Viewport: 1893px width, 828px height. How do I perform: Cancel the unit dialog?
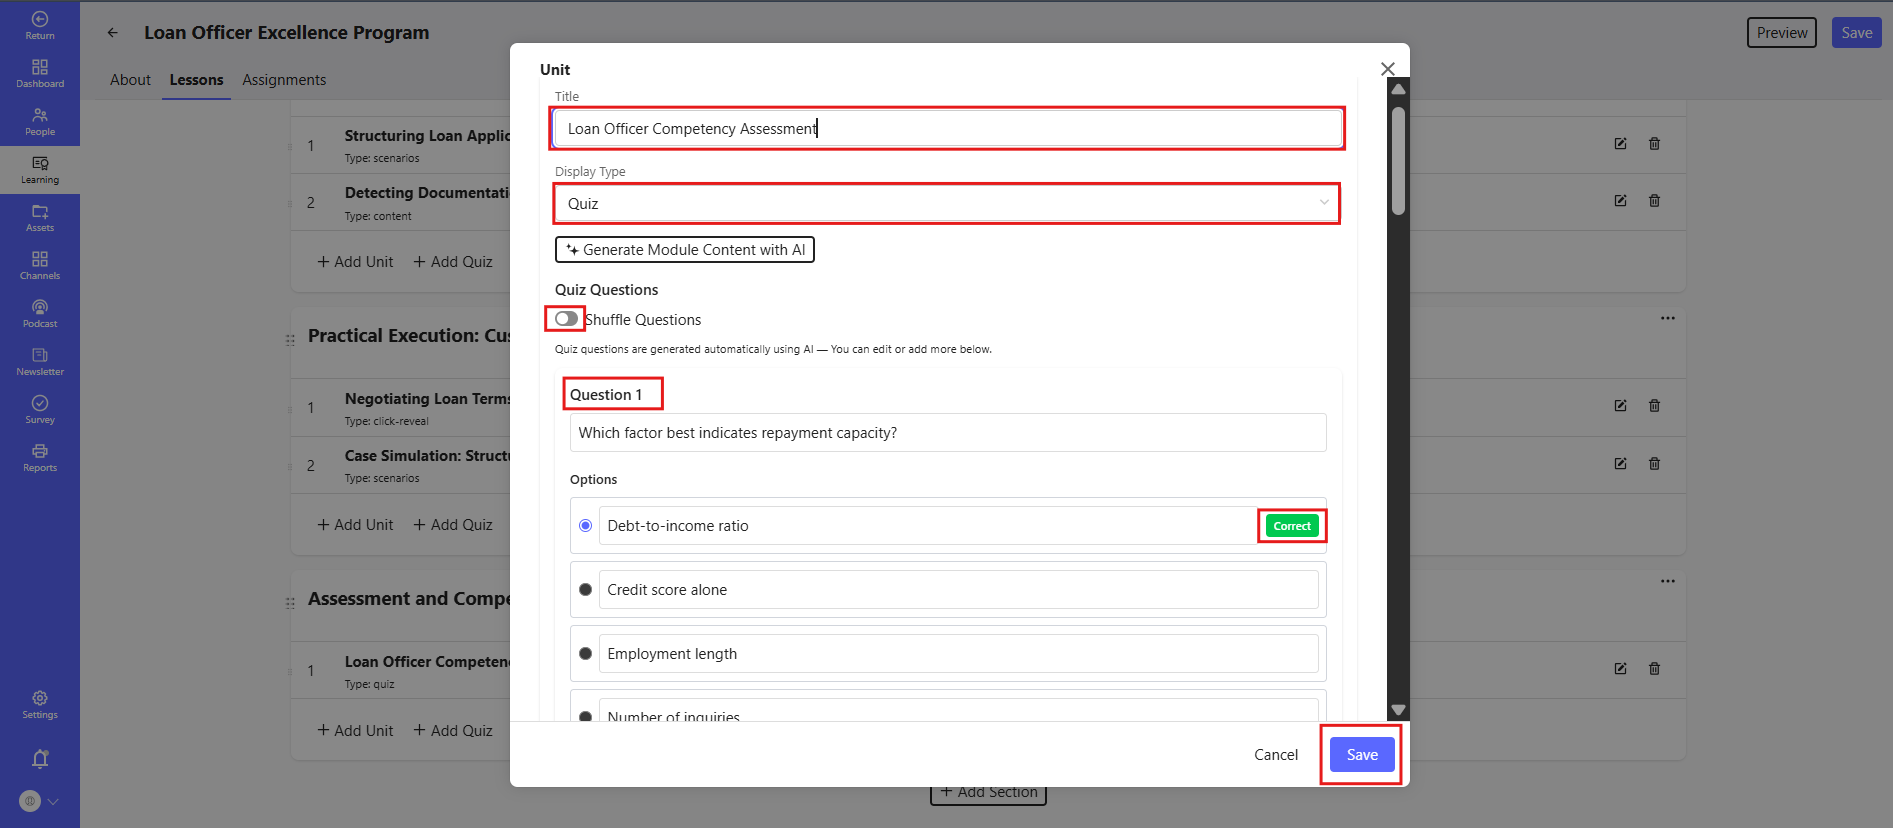[x=1276, y=755]
